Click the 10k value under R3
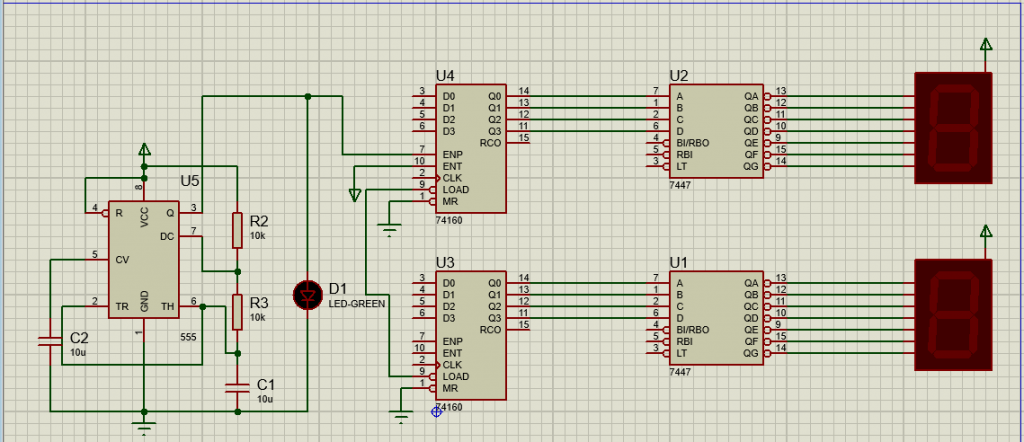The height and width of the screenshot is (442, 1024). [258, 318]
